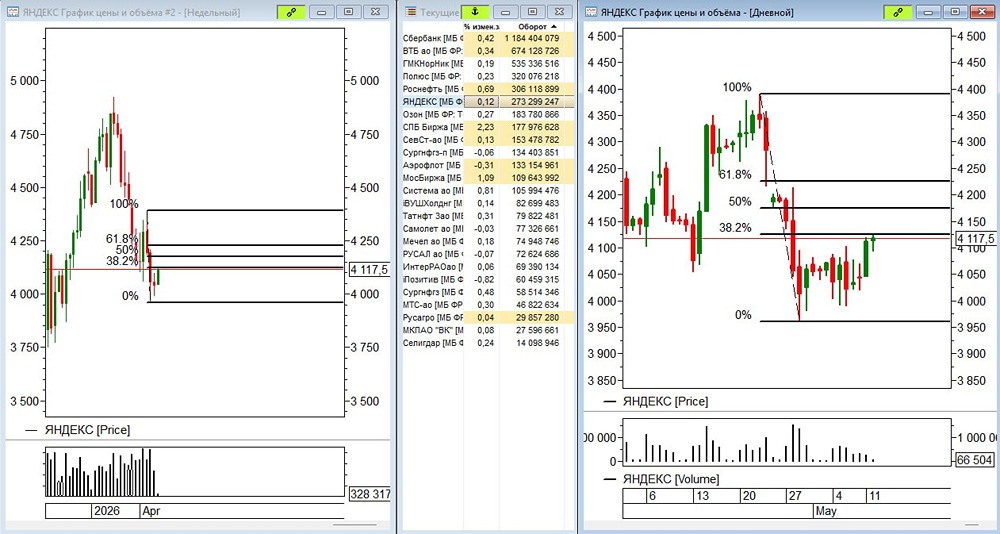
Task: Select the Сбербанк row in the table
Action: 488,38
